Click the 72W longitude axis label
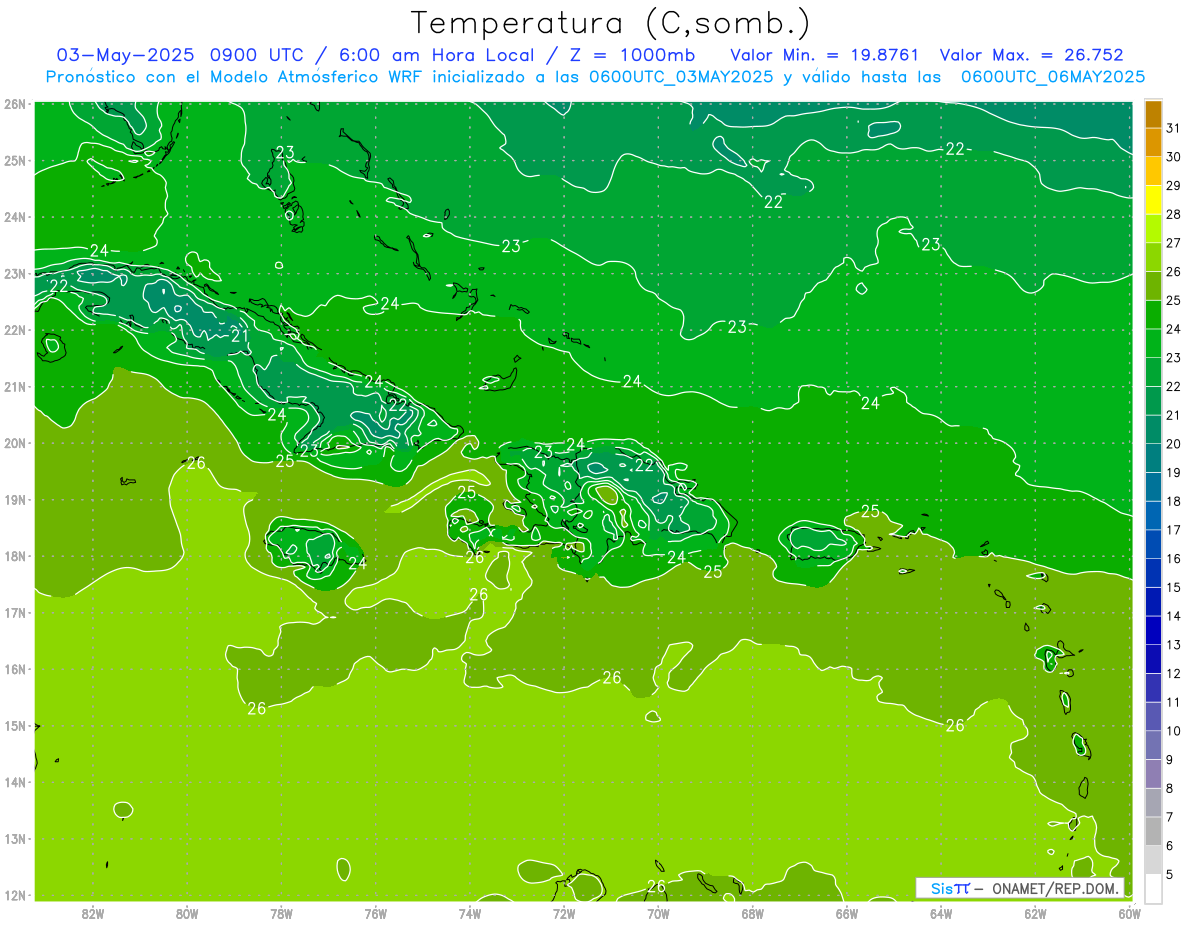This screenshot has height=927, width=1200. [x=564, y=912]
